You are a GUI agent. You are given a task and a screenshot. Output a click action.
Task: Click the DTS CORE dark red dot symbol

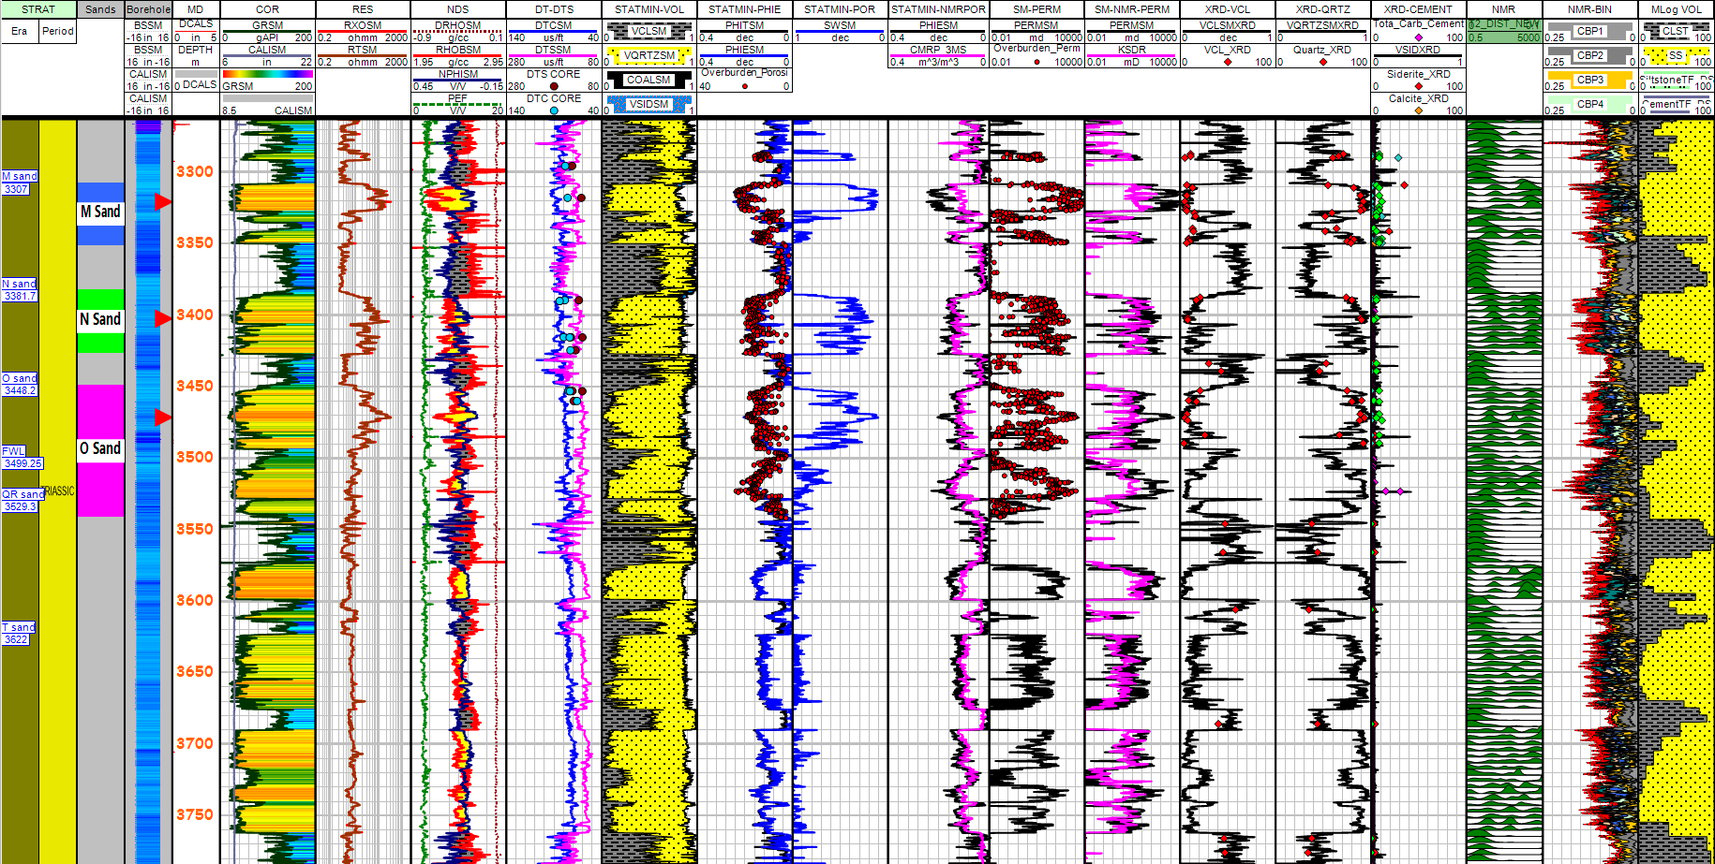554,87
